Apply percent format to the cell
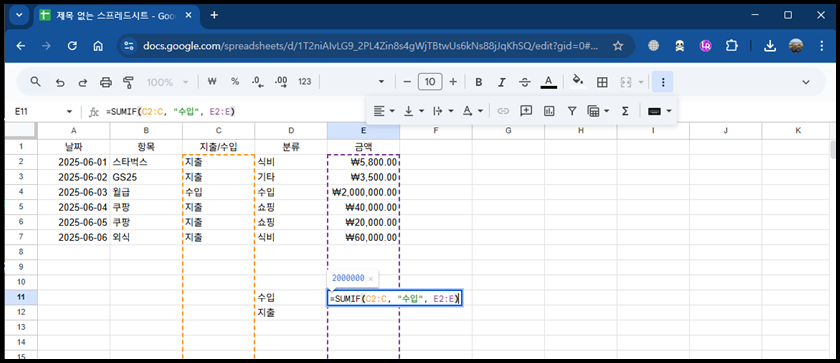This screenshot has height=363, width=840. click(235, 82)
